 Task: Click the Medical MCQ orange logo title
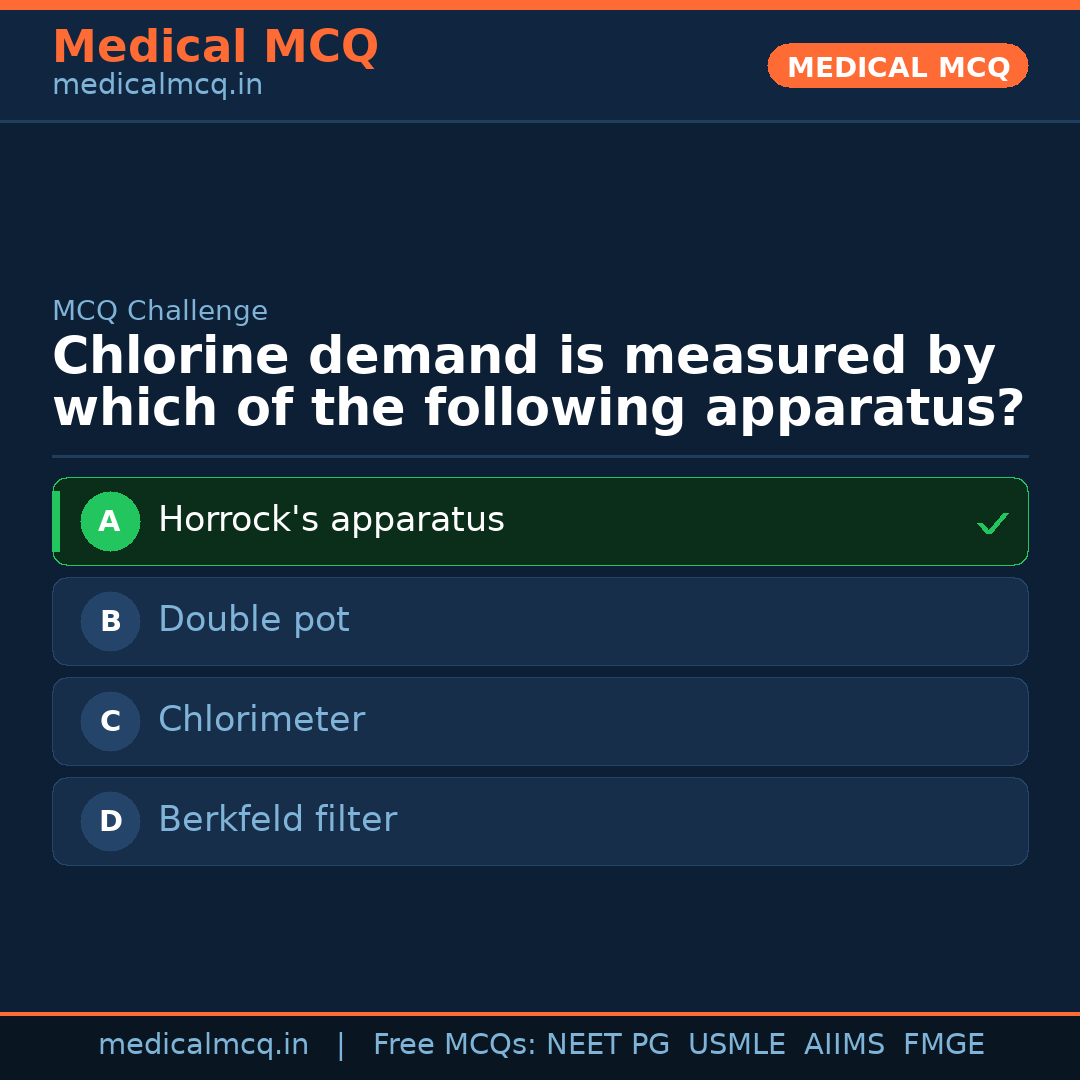coord(215,47)
